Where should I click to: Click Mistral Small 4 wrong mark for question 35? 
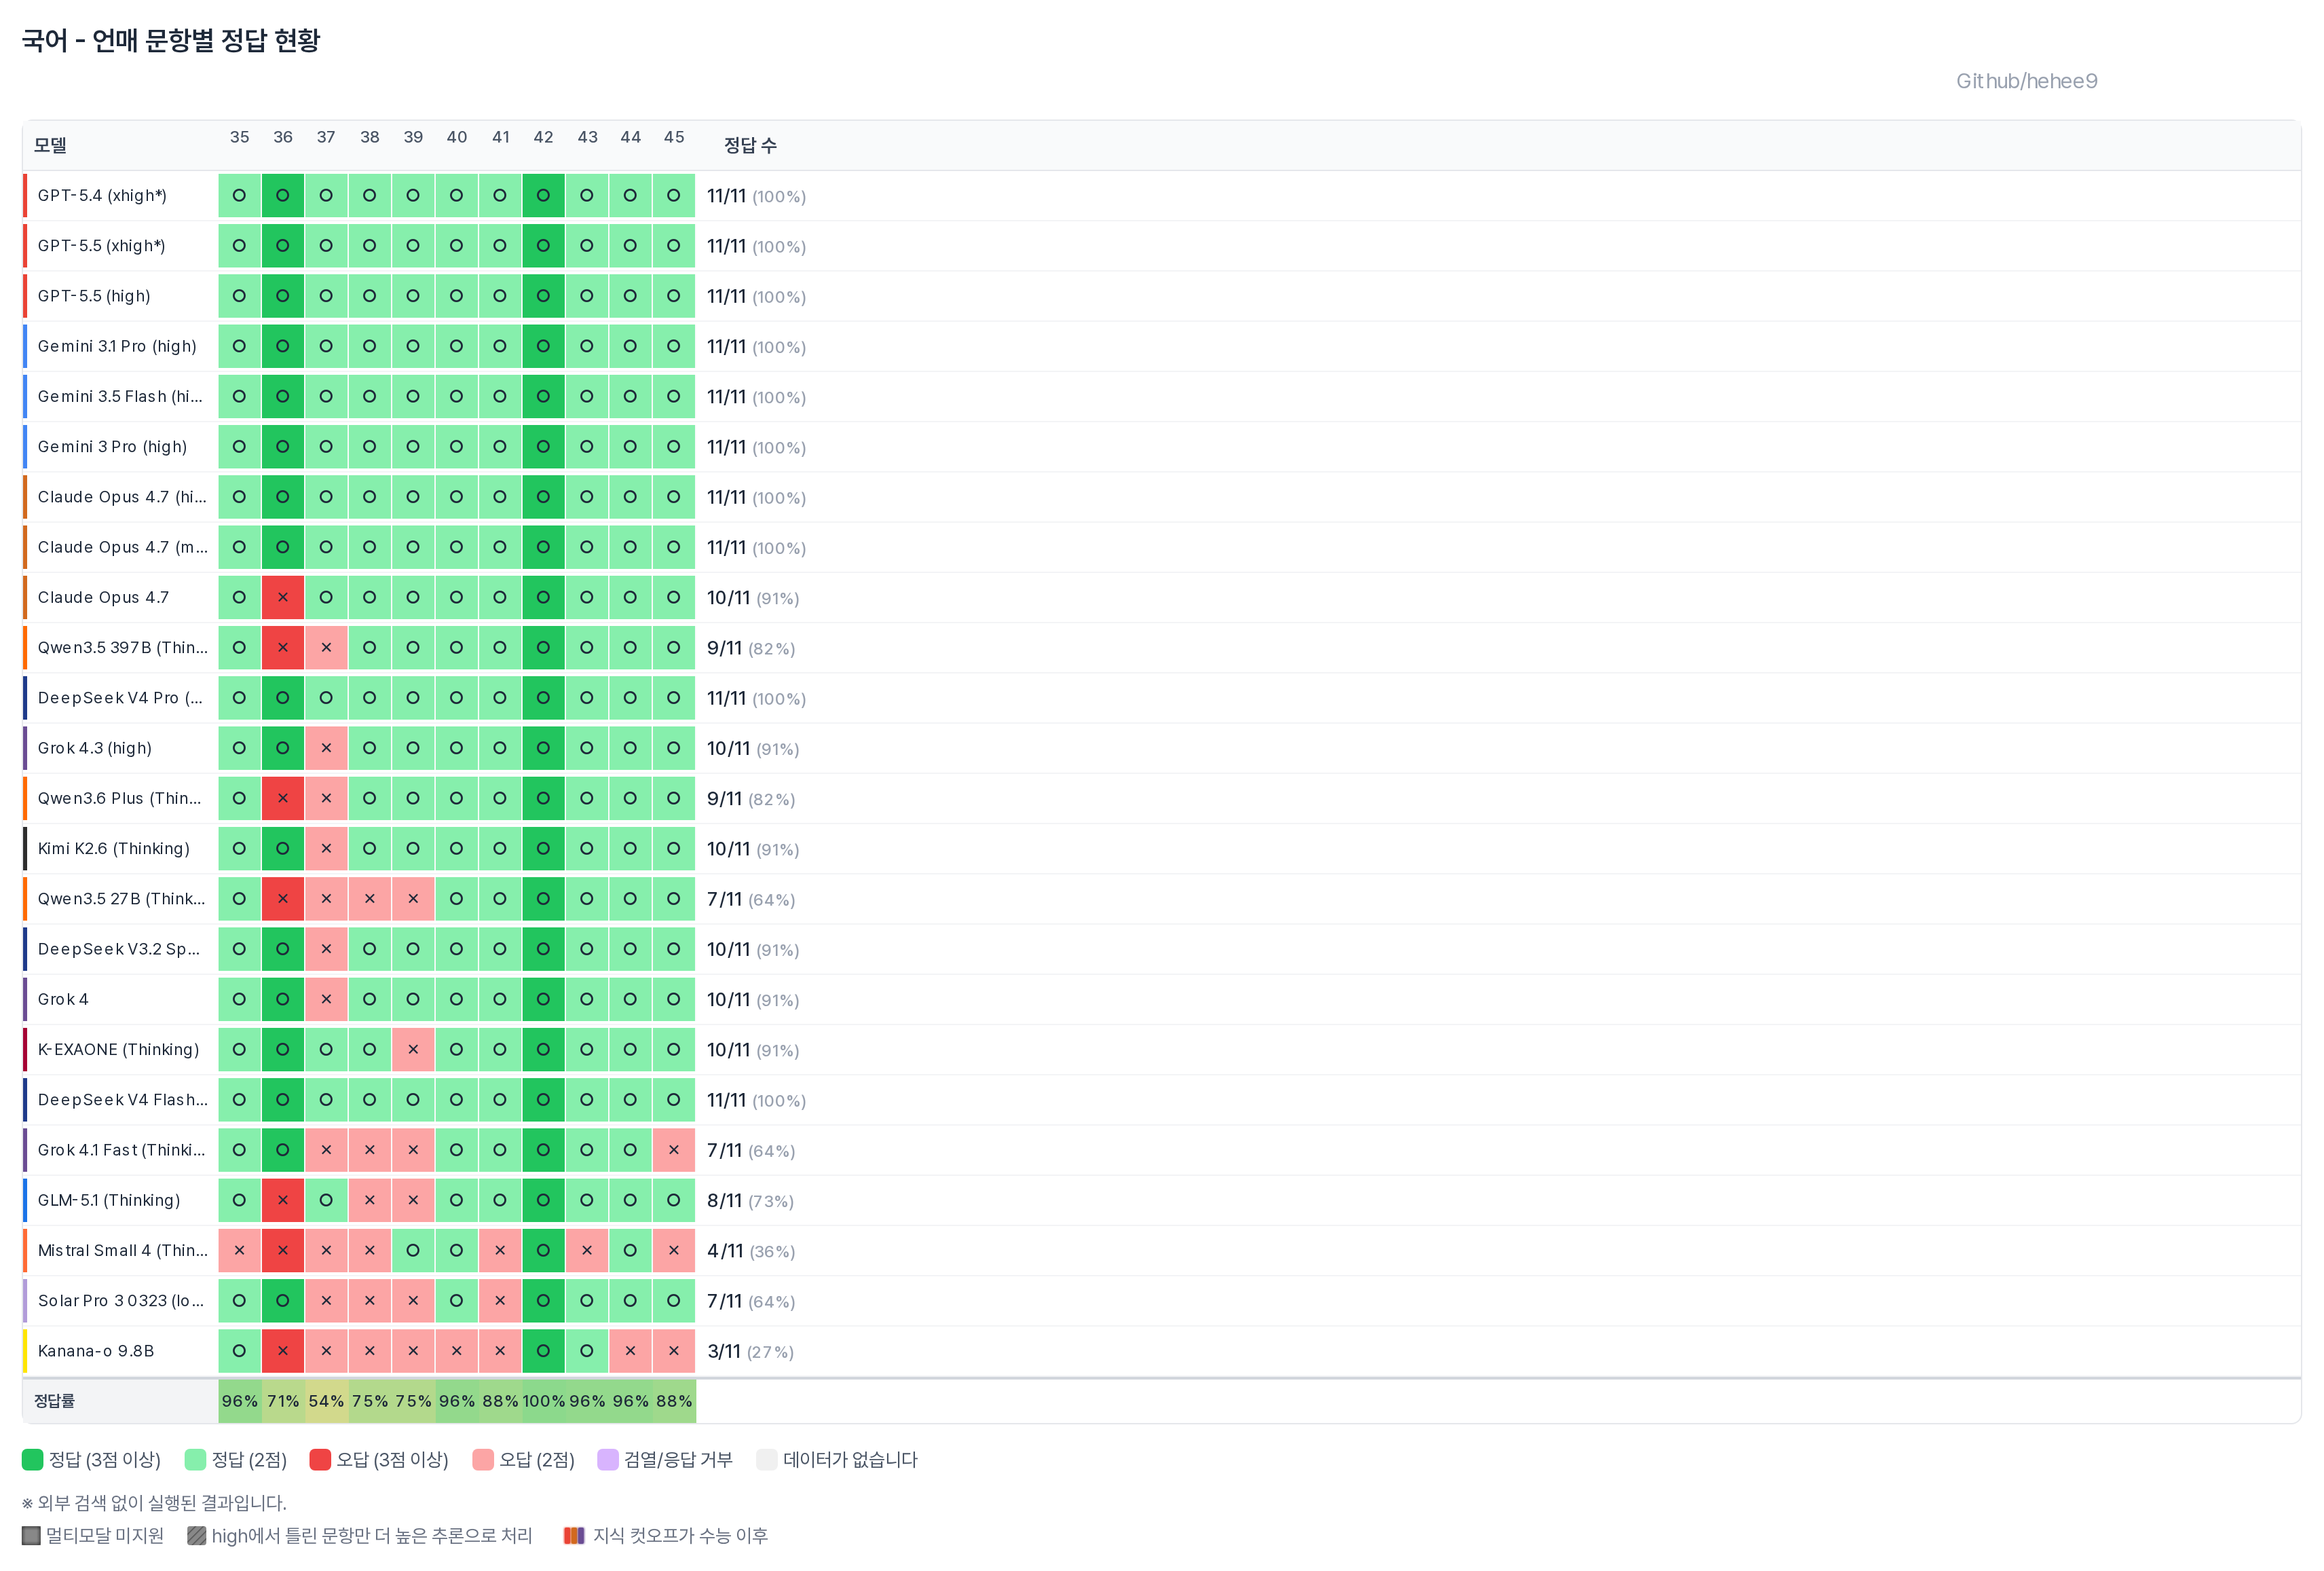coord(239,1250)
